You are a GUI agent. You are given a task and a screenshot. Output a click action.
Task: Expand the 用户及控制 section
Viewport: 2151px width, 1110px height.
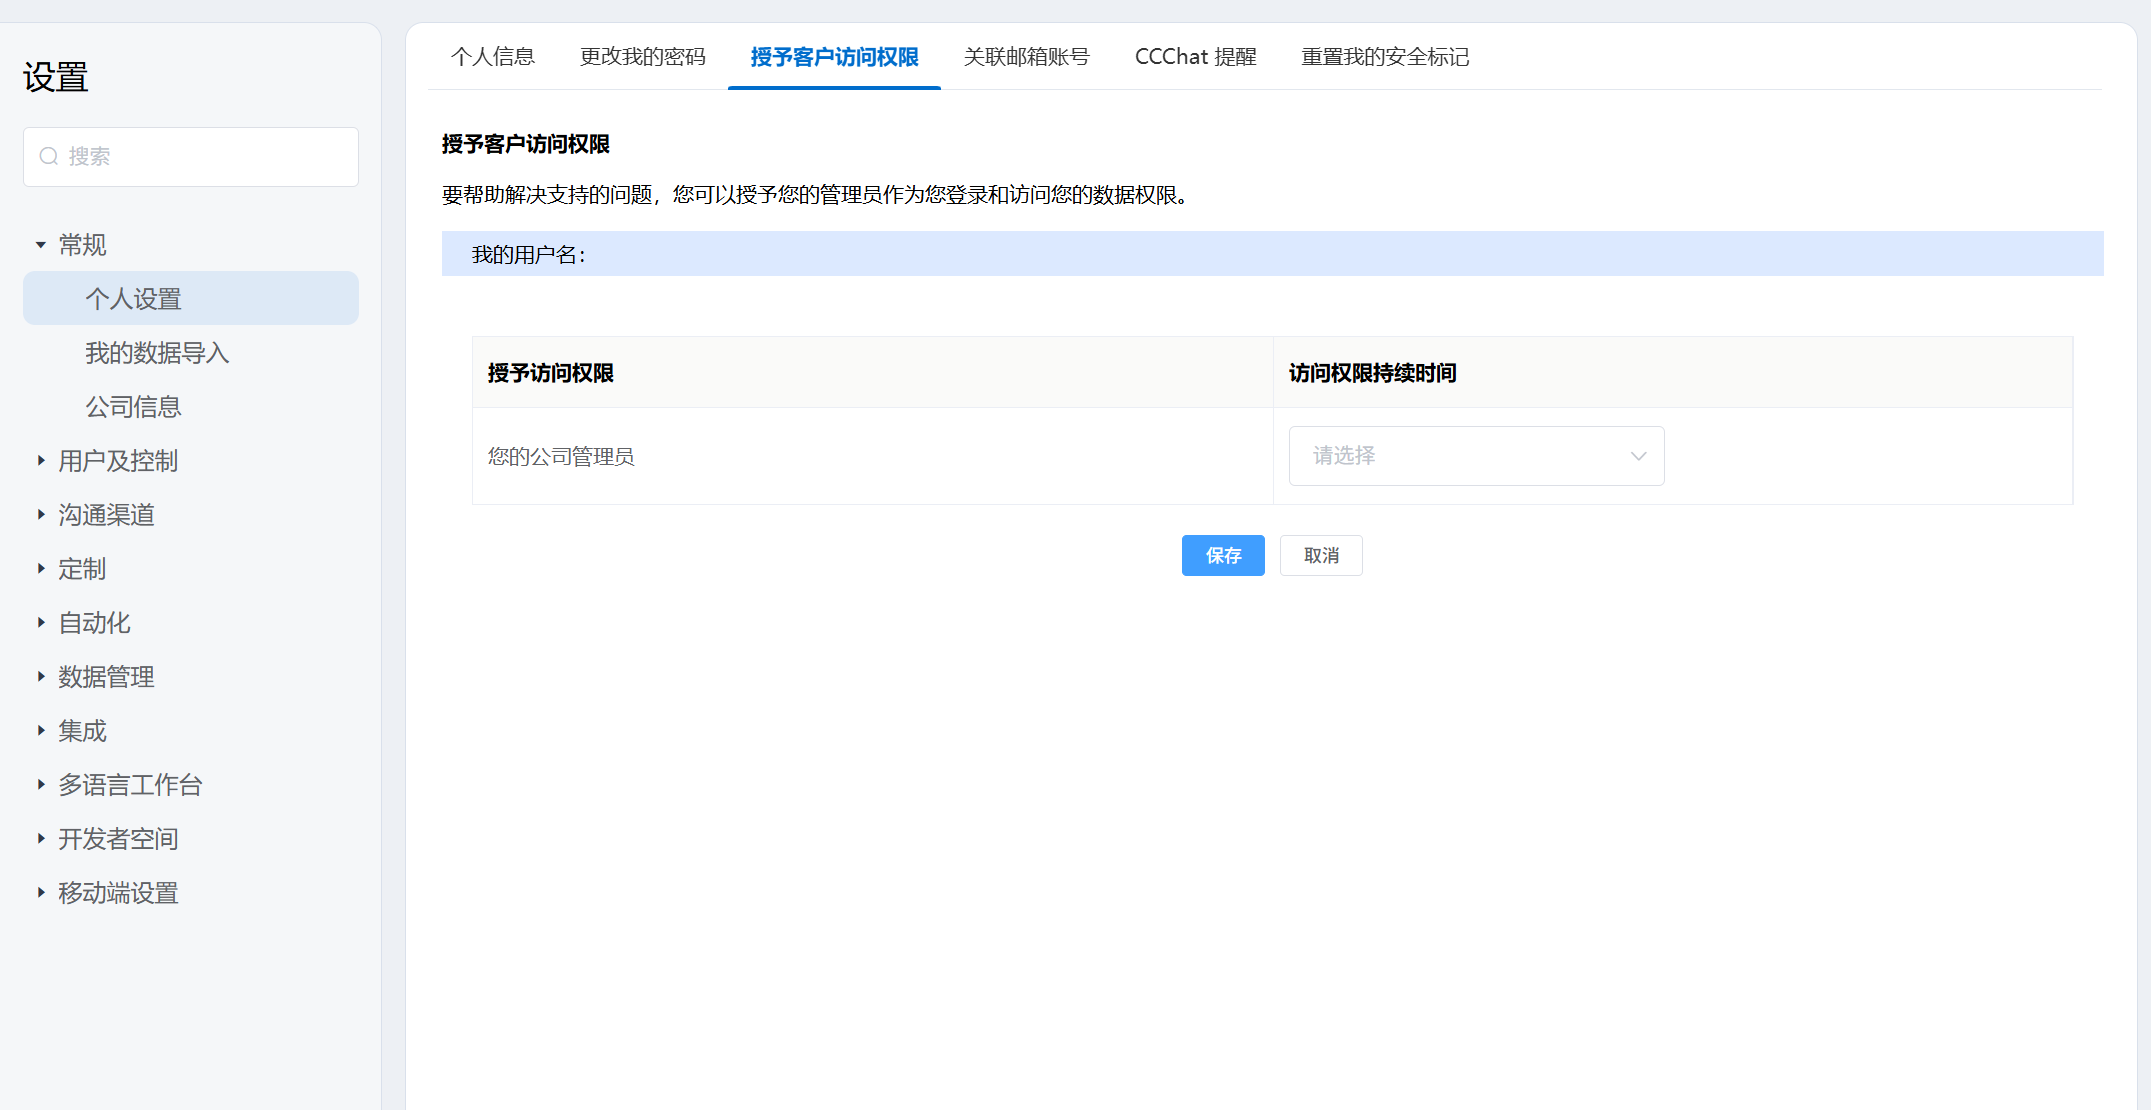[x=41, y=461]
